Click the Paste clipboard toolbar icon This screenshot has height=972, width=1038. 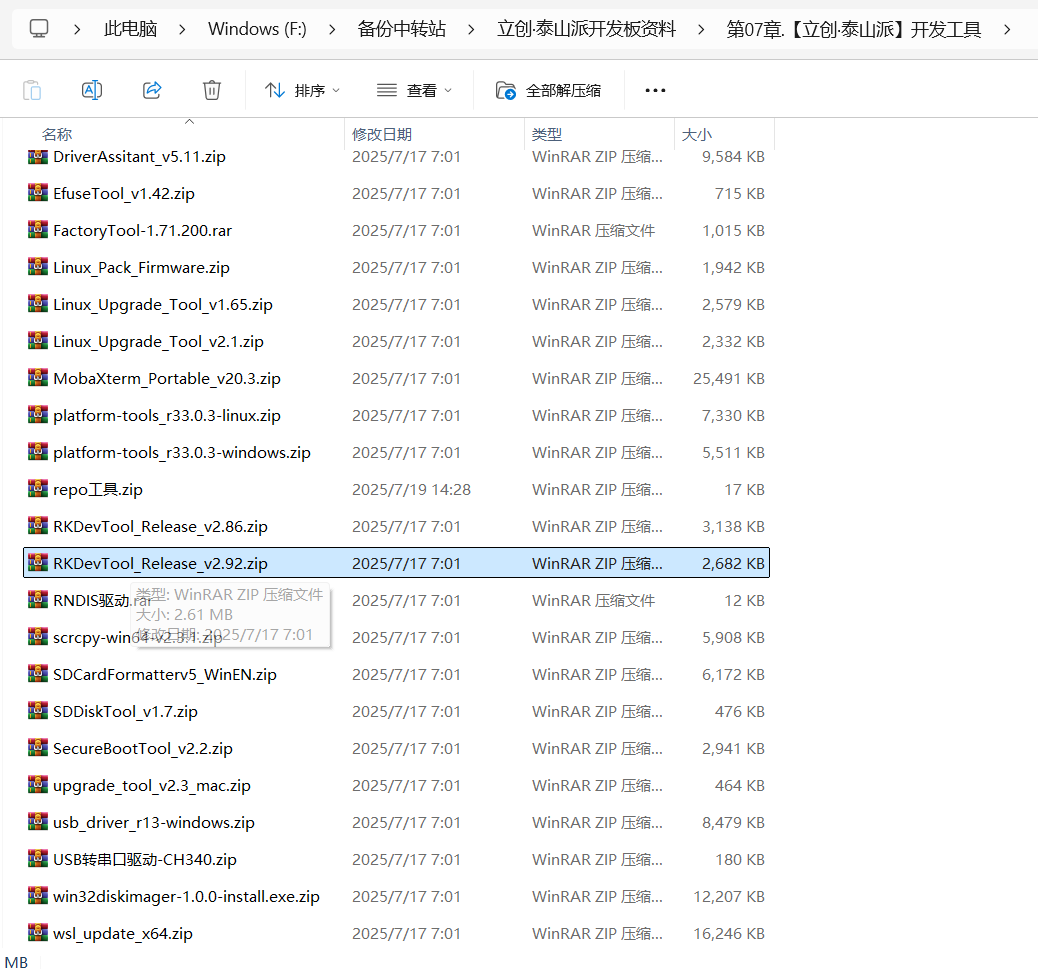point(32,90)
